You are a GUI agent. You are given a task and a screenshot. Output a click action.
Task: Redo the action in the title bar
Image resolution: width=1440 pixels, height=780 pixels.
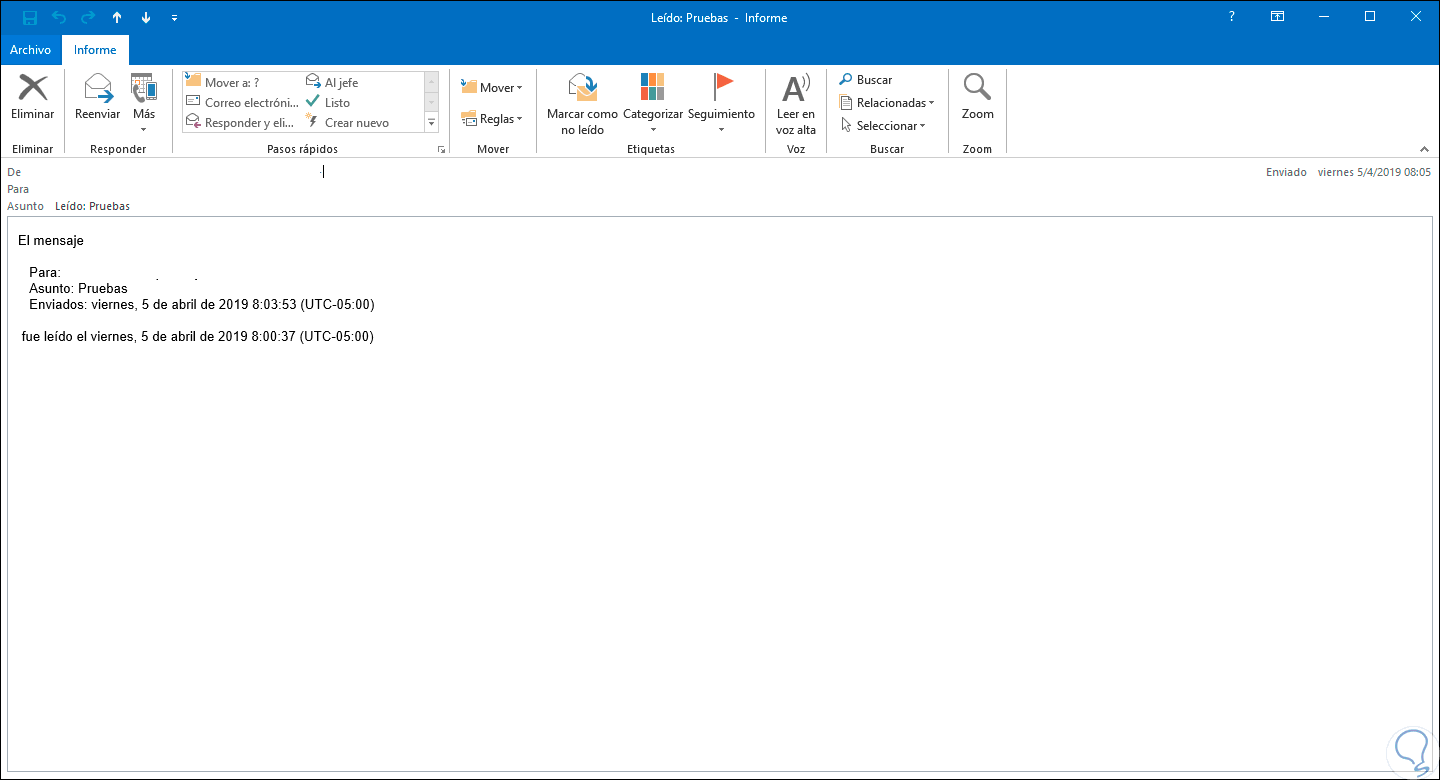(x=87, y=18)
